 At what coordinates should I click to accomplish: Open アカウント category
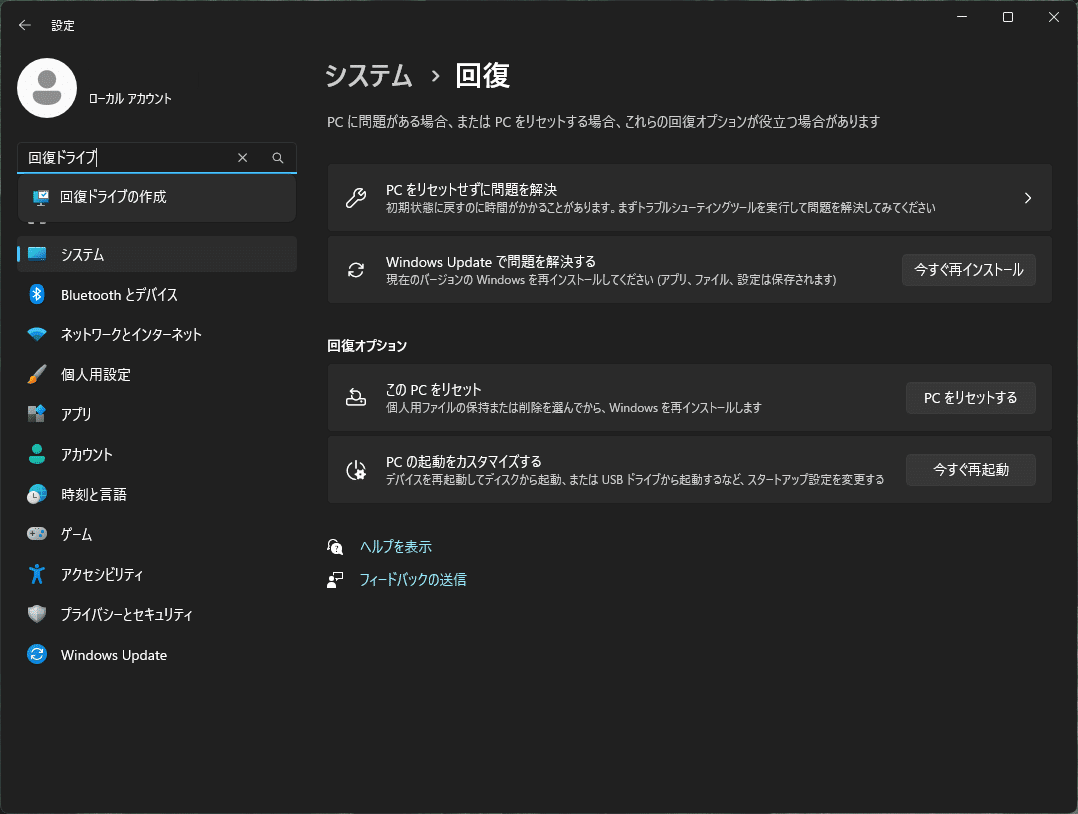coord(157,454)
